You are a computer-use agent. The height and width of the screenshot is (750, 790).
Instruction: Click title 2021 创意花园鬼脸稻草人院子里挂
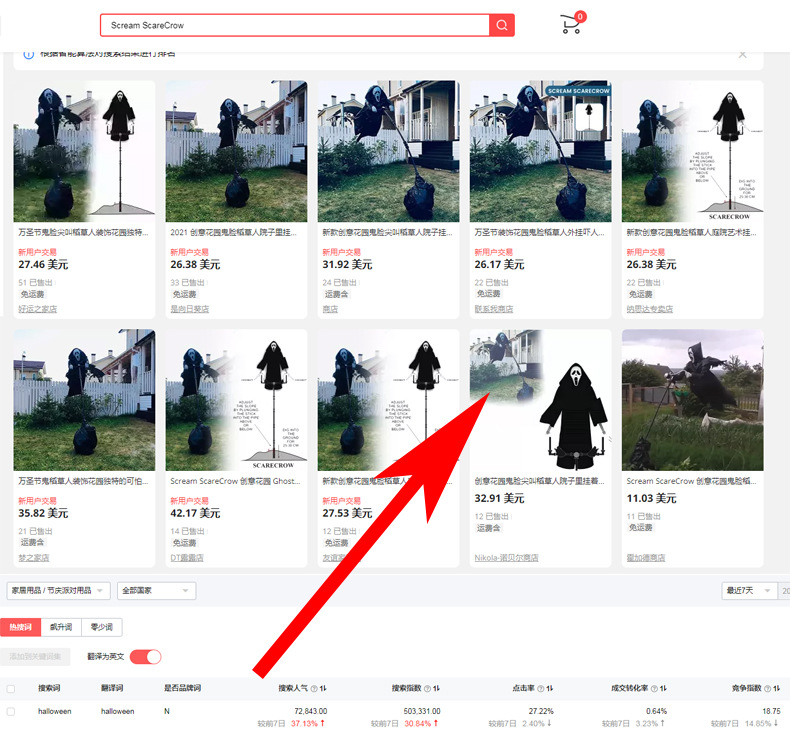pyautogui.click(x=233, y=232)
